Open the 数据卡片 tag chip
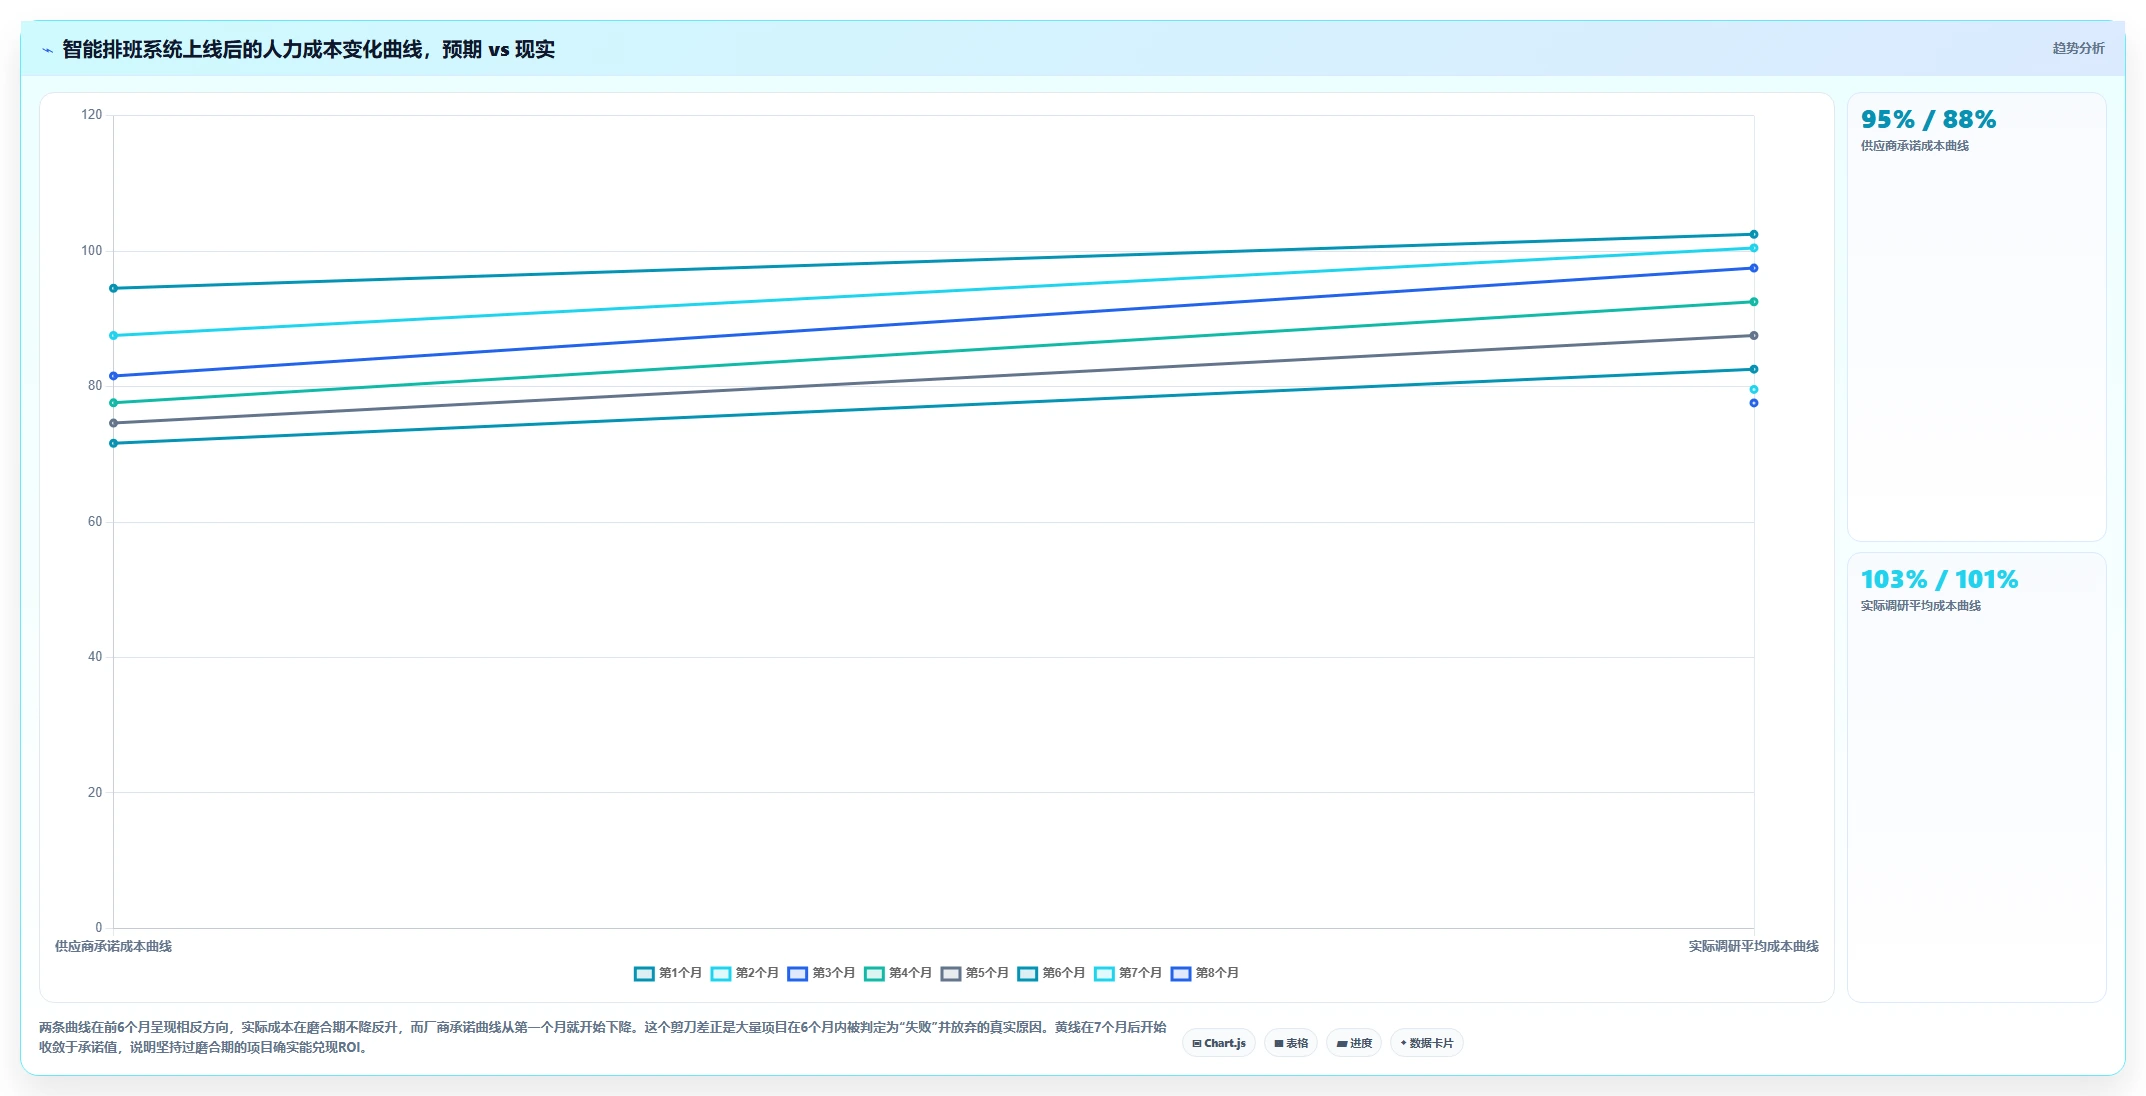Viewport: 2146px width, 1096px height. pyautogui.click(x=1427, y=1043)
